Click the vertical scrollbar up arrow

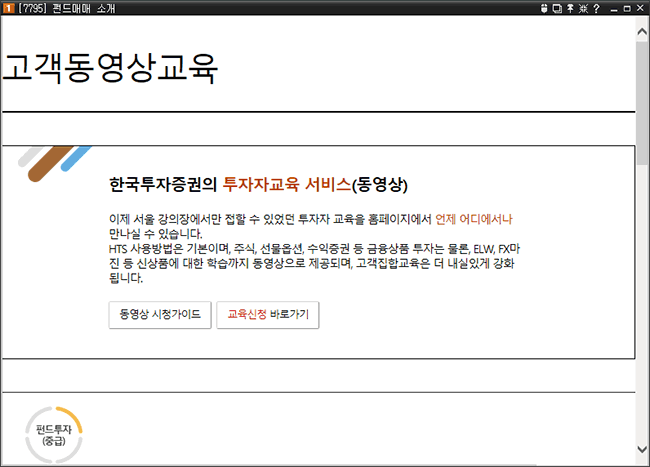pos(642,32)
